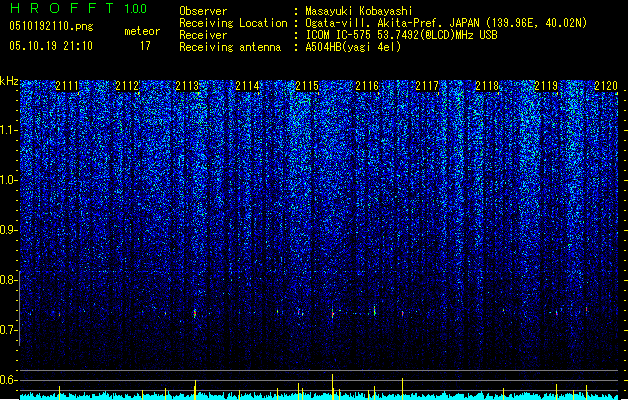The image size is (629, 400).
Task: Click the 2111 time marker
Action: click(x=67, y=86)
